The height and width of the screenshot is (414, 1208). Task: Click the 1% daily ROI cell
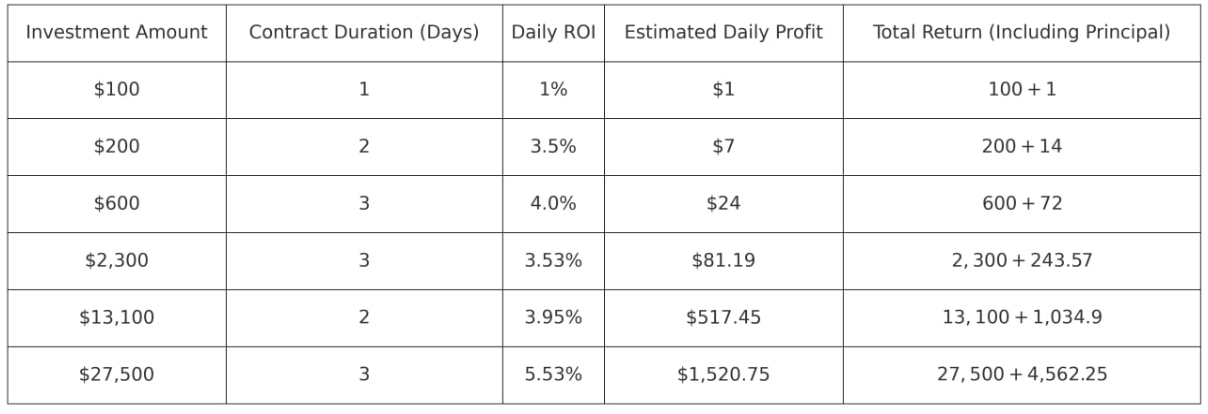pyautogui.click(x=553, y=89)
